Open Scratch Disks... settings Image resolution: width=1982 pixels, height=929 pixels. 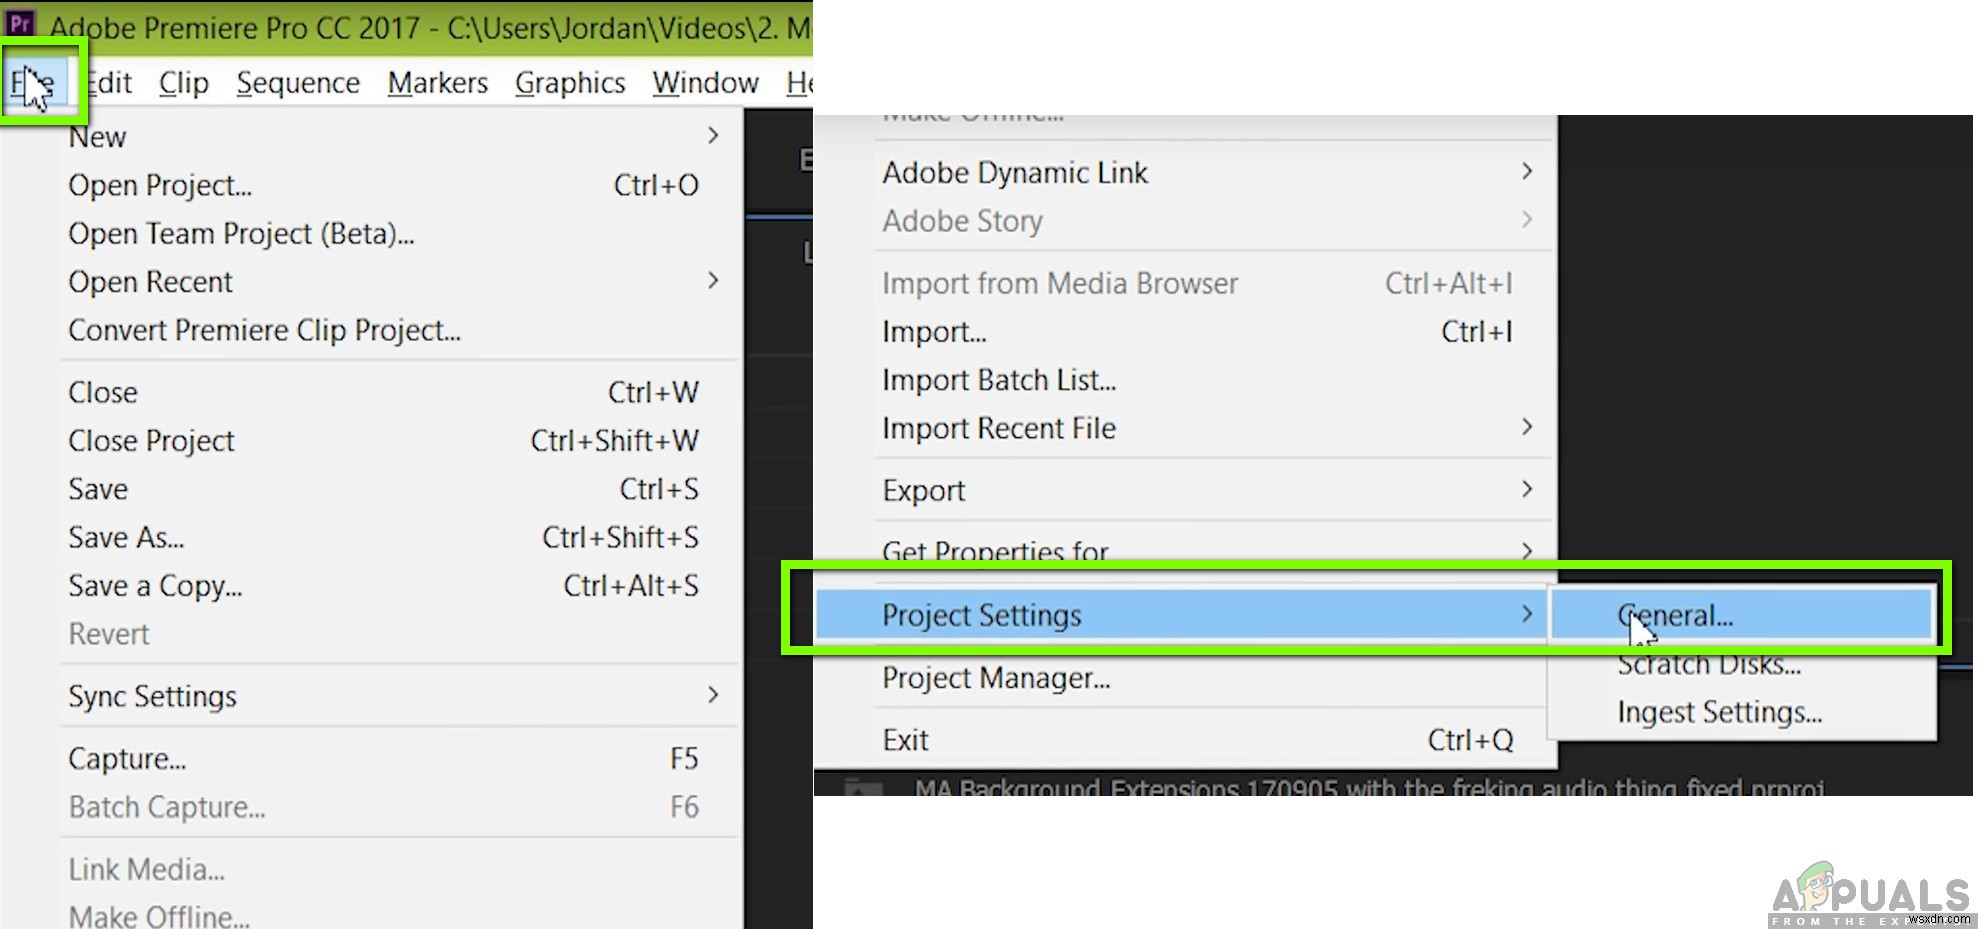click(x=1741, y=664)
